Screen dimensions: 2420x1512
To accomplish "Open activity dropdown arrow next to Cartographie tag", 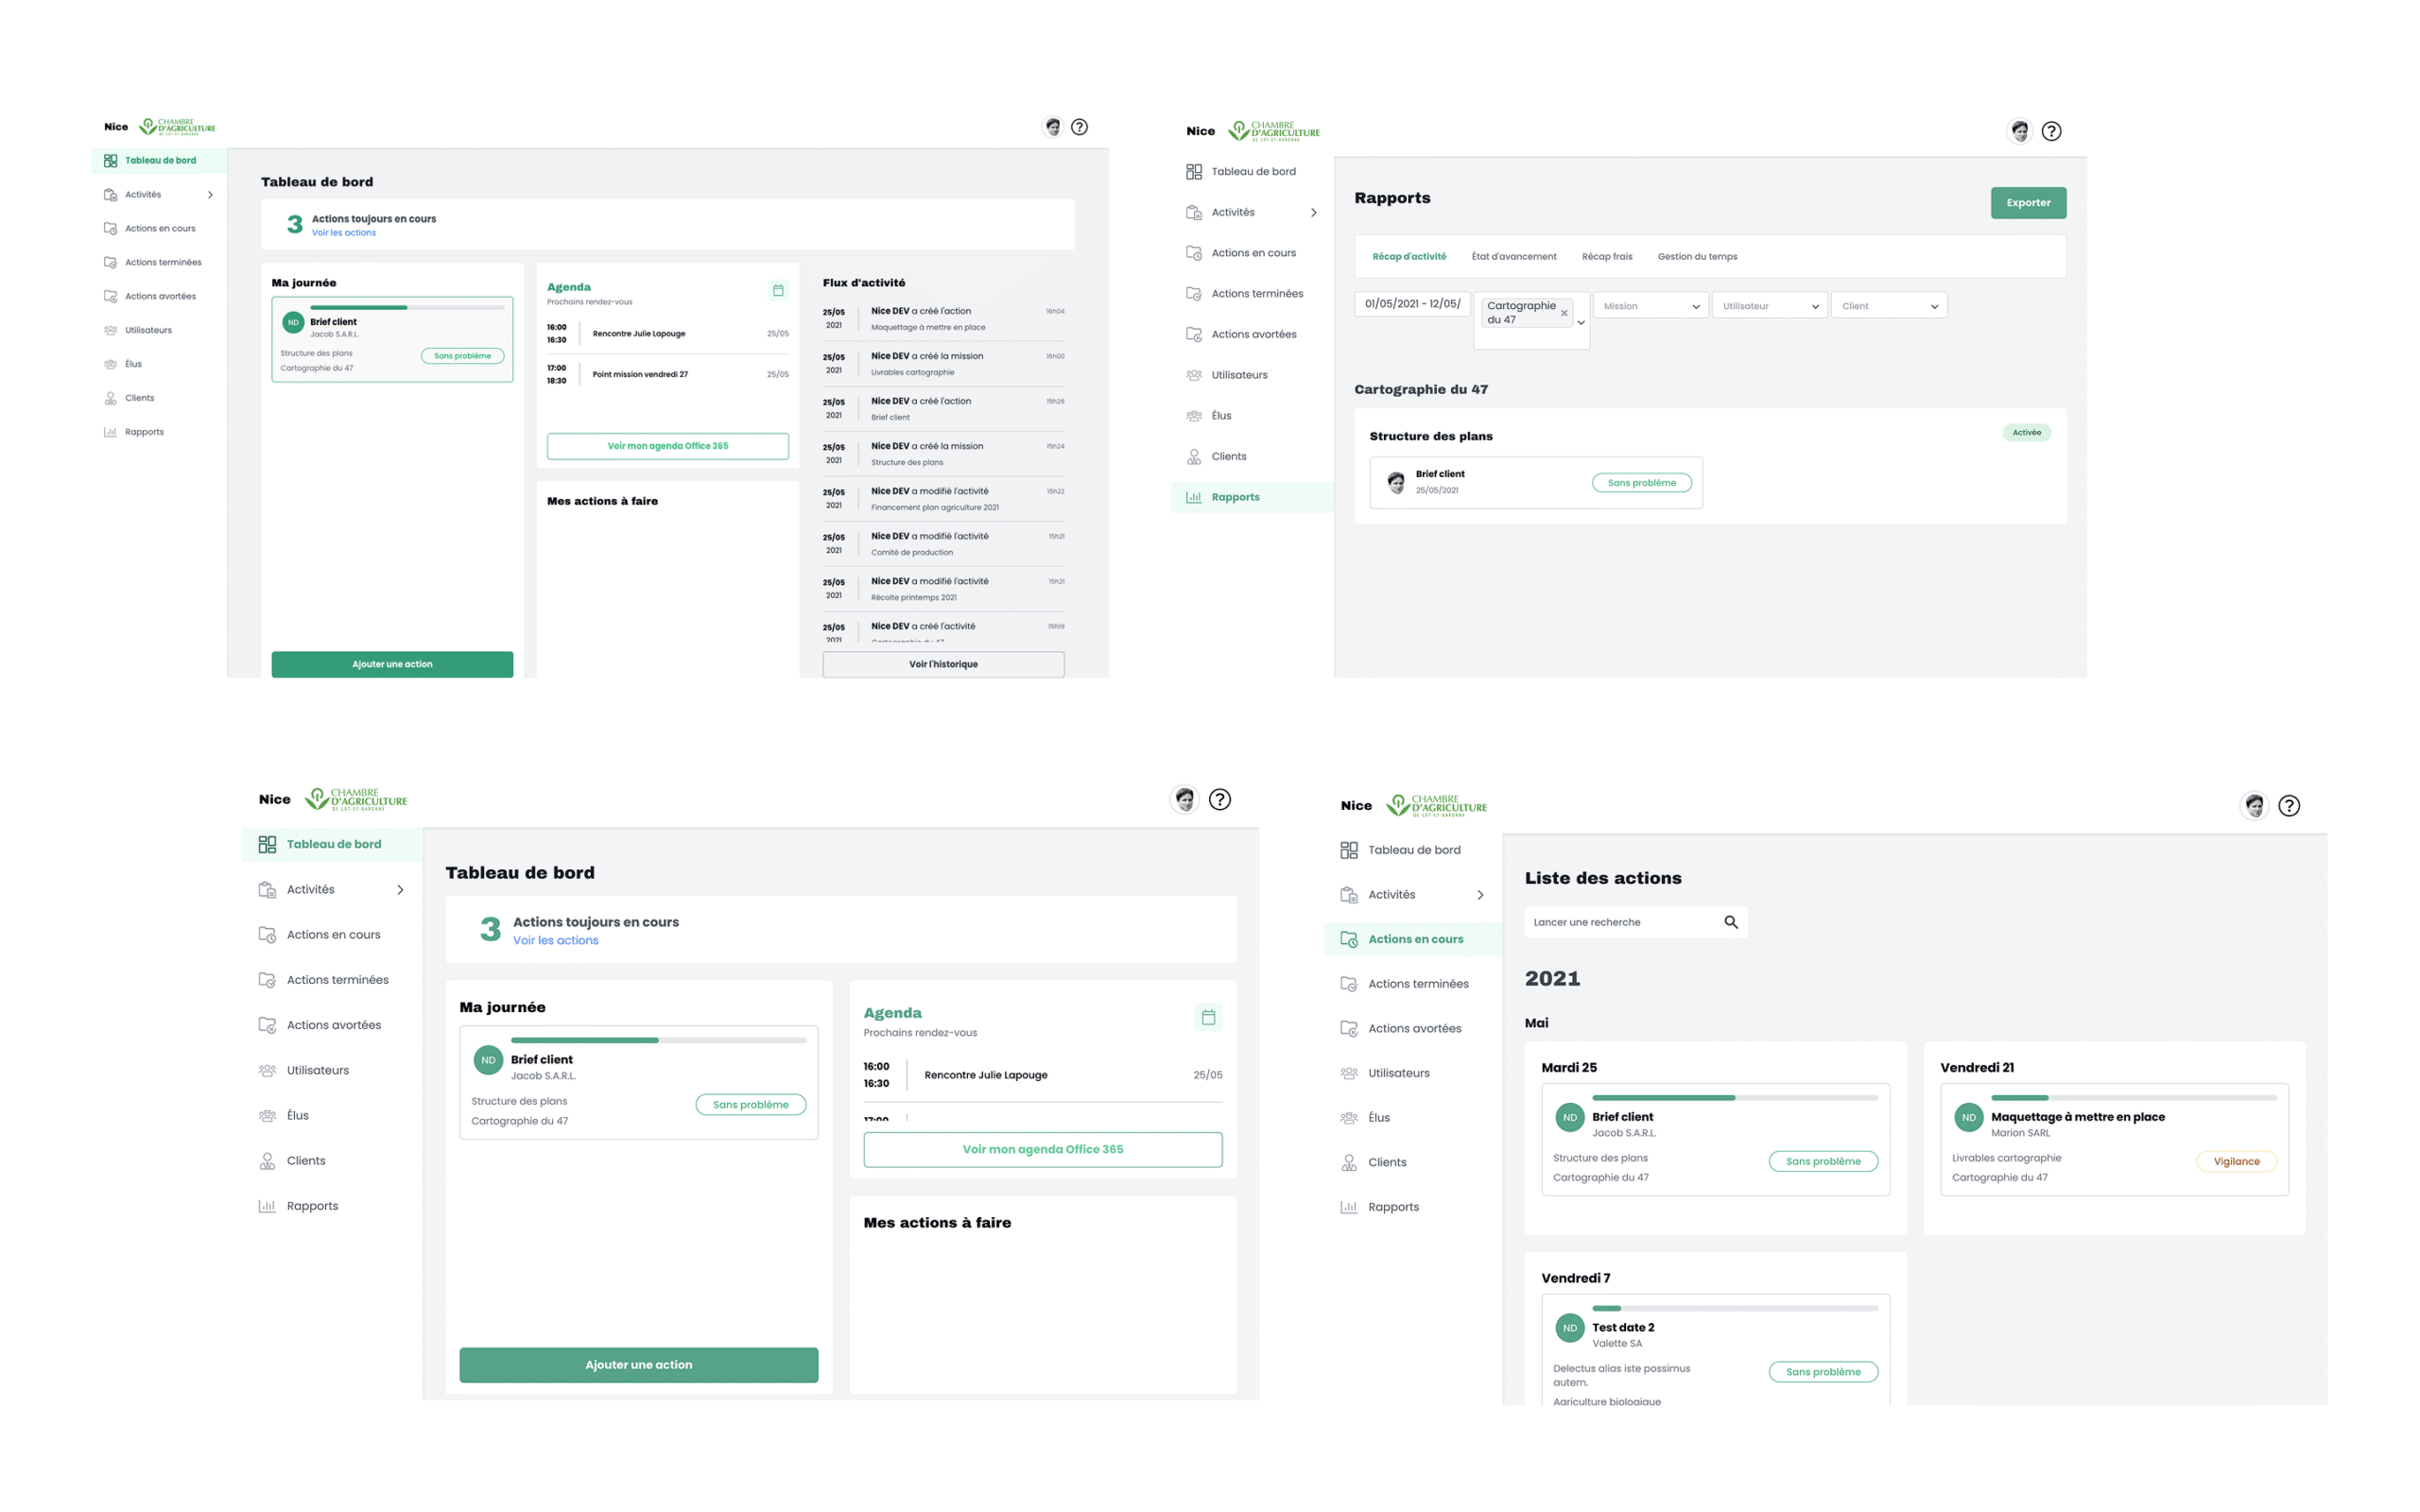I will [x=1581, y=322].
